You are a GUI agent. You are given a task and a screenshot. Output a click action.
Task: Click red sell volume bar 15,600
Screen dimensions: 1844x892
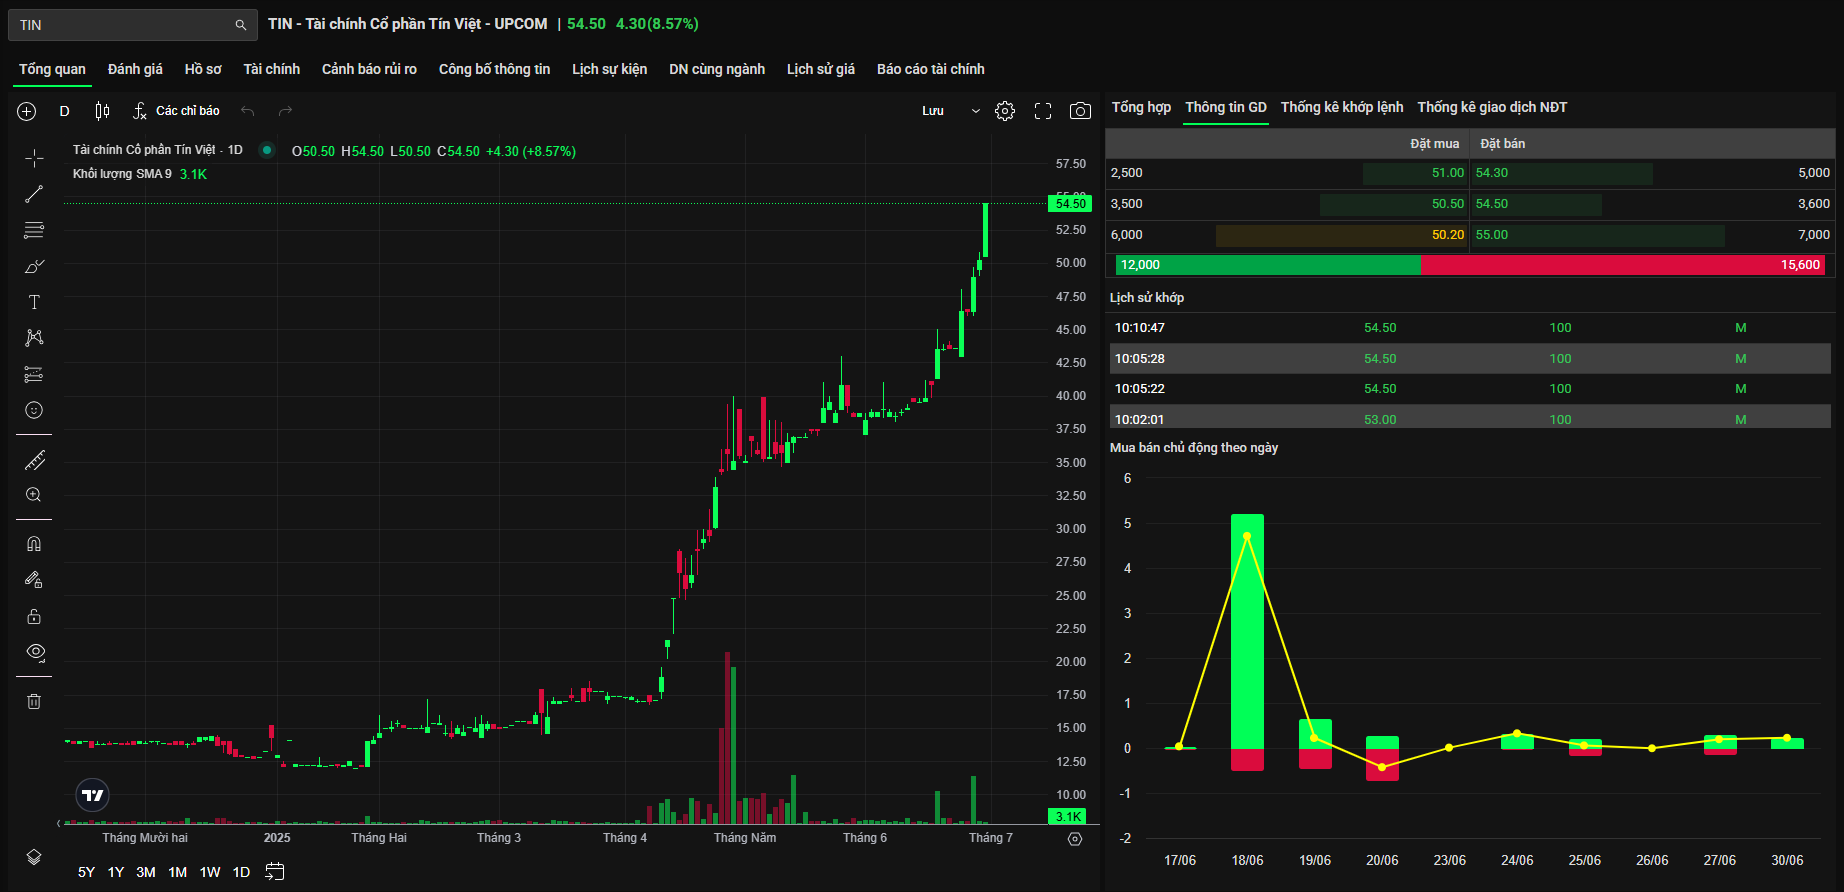tap(1623, 265)
